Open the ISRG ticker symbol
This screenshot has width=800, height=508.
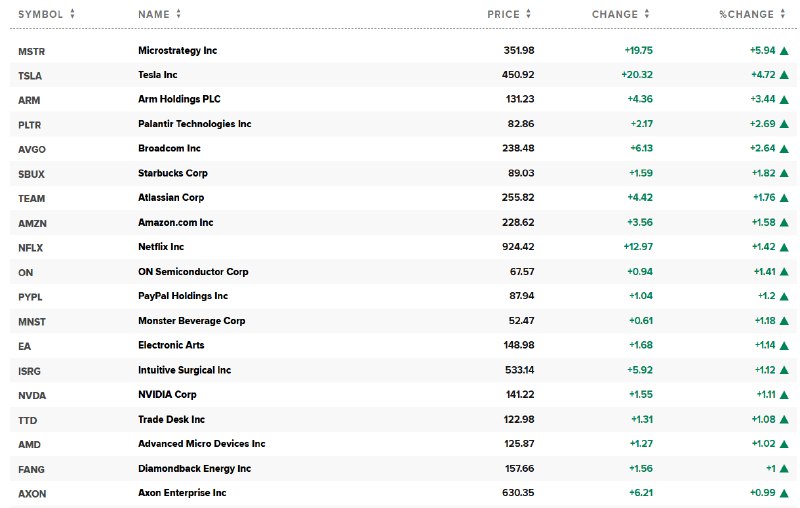click(29, 371)
